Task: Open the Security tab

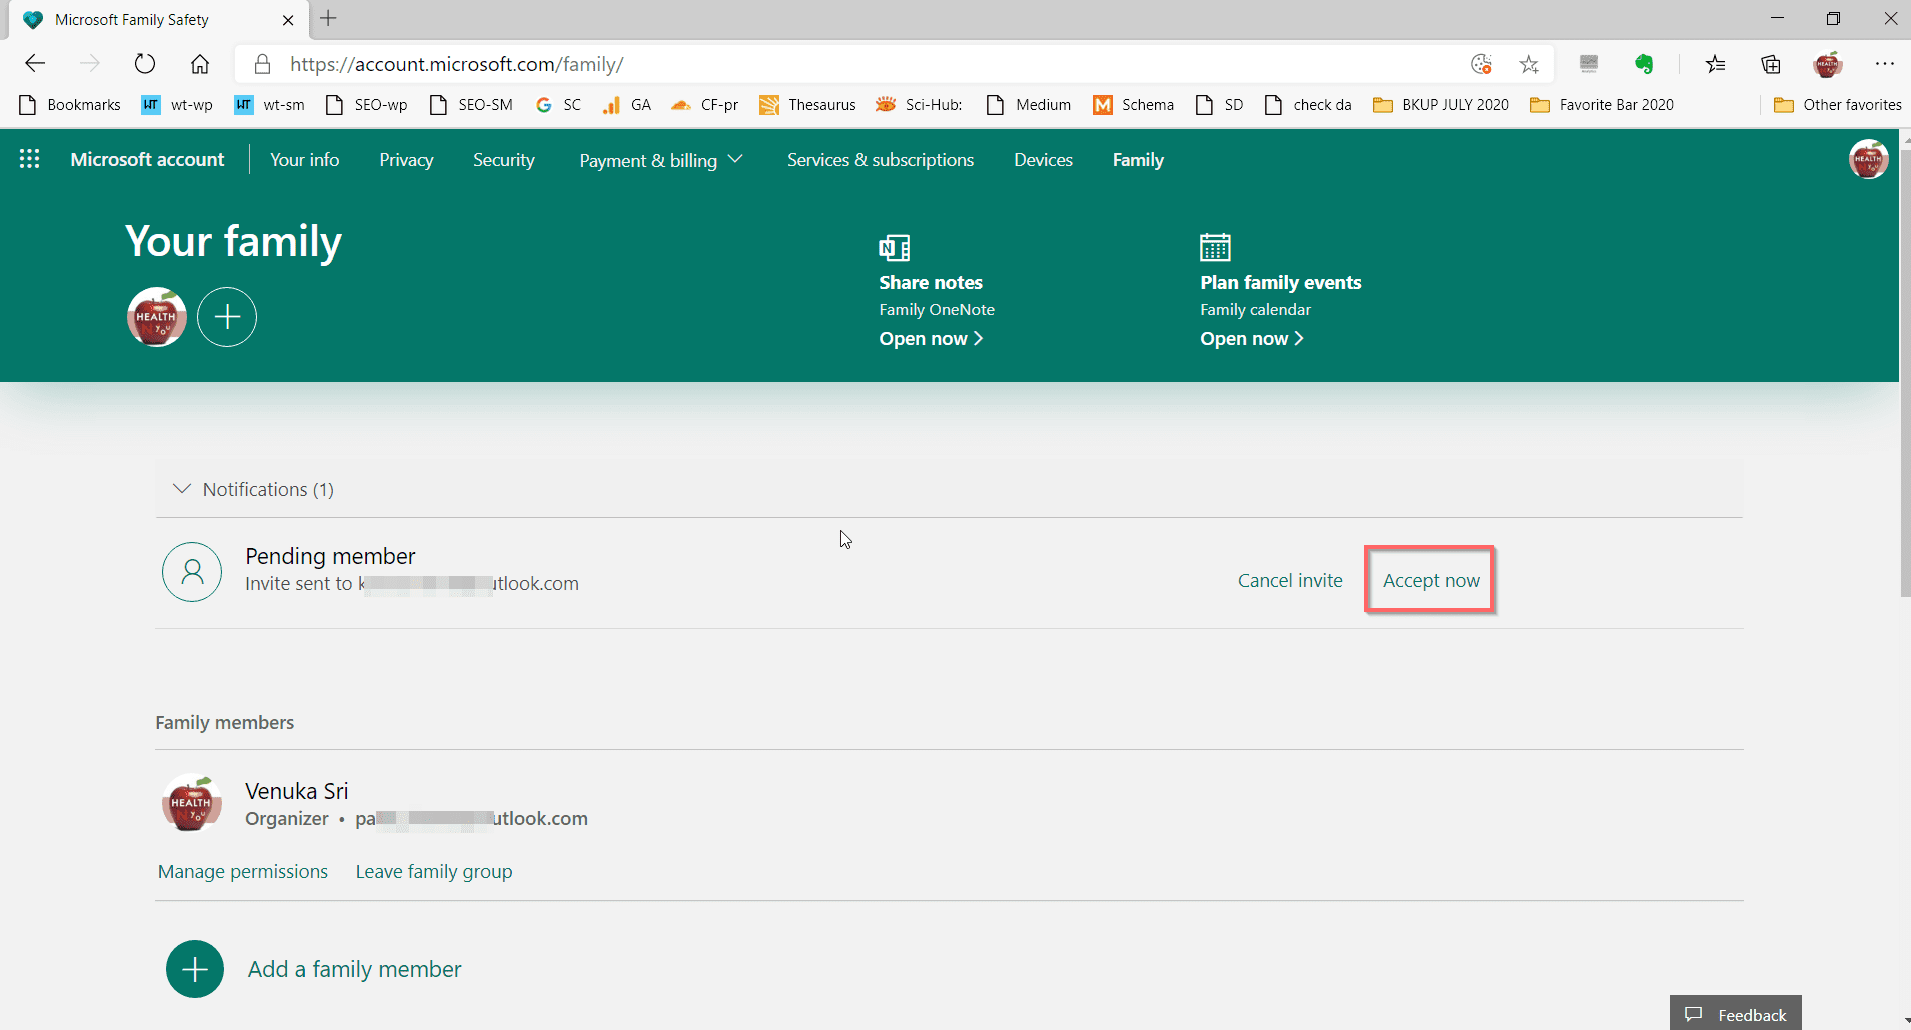Action: [503, 160]
